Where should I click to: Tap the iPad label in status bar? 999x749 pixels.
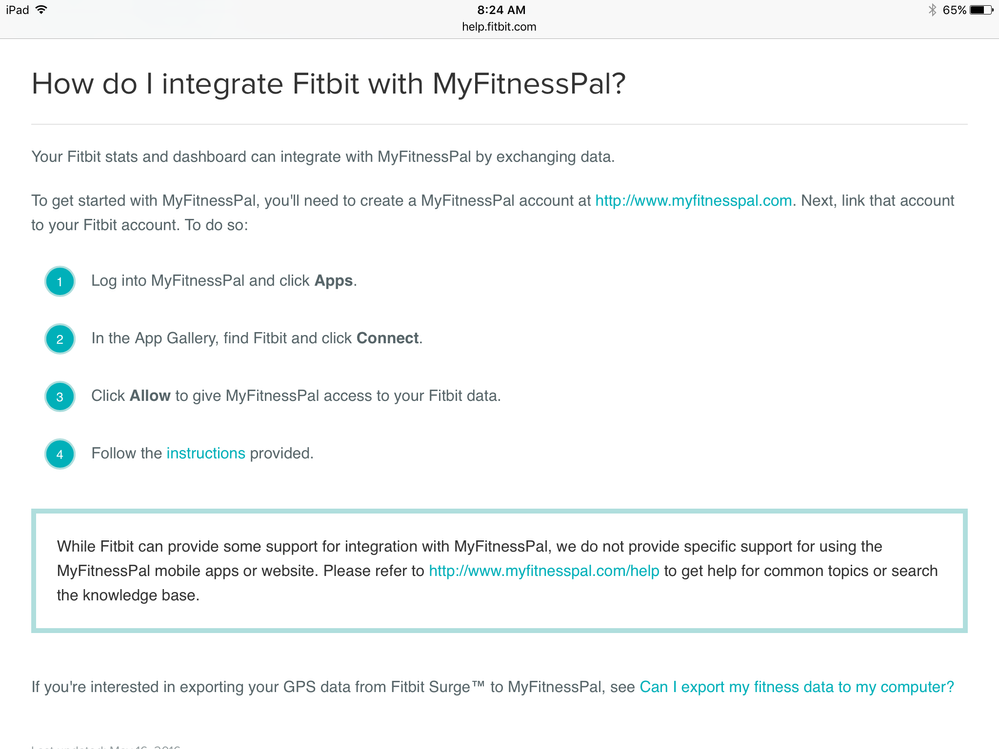click(x=17, y=10)
